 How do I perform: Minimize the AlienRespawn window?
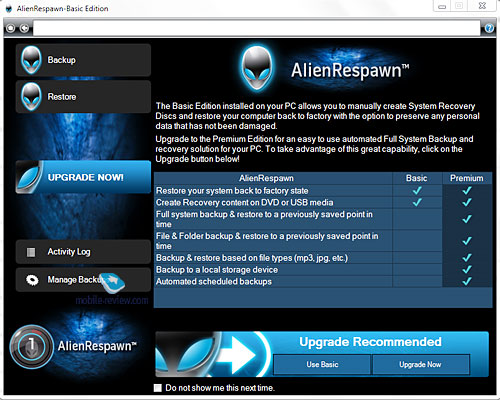(x=442, y=6)
